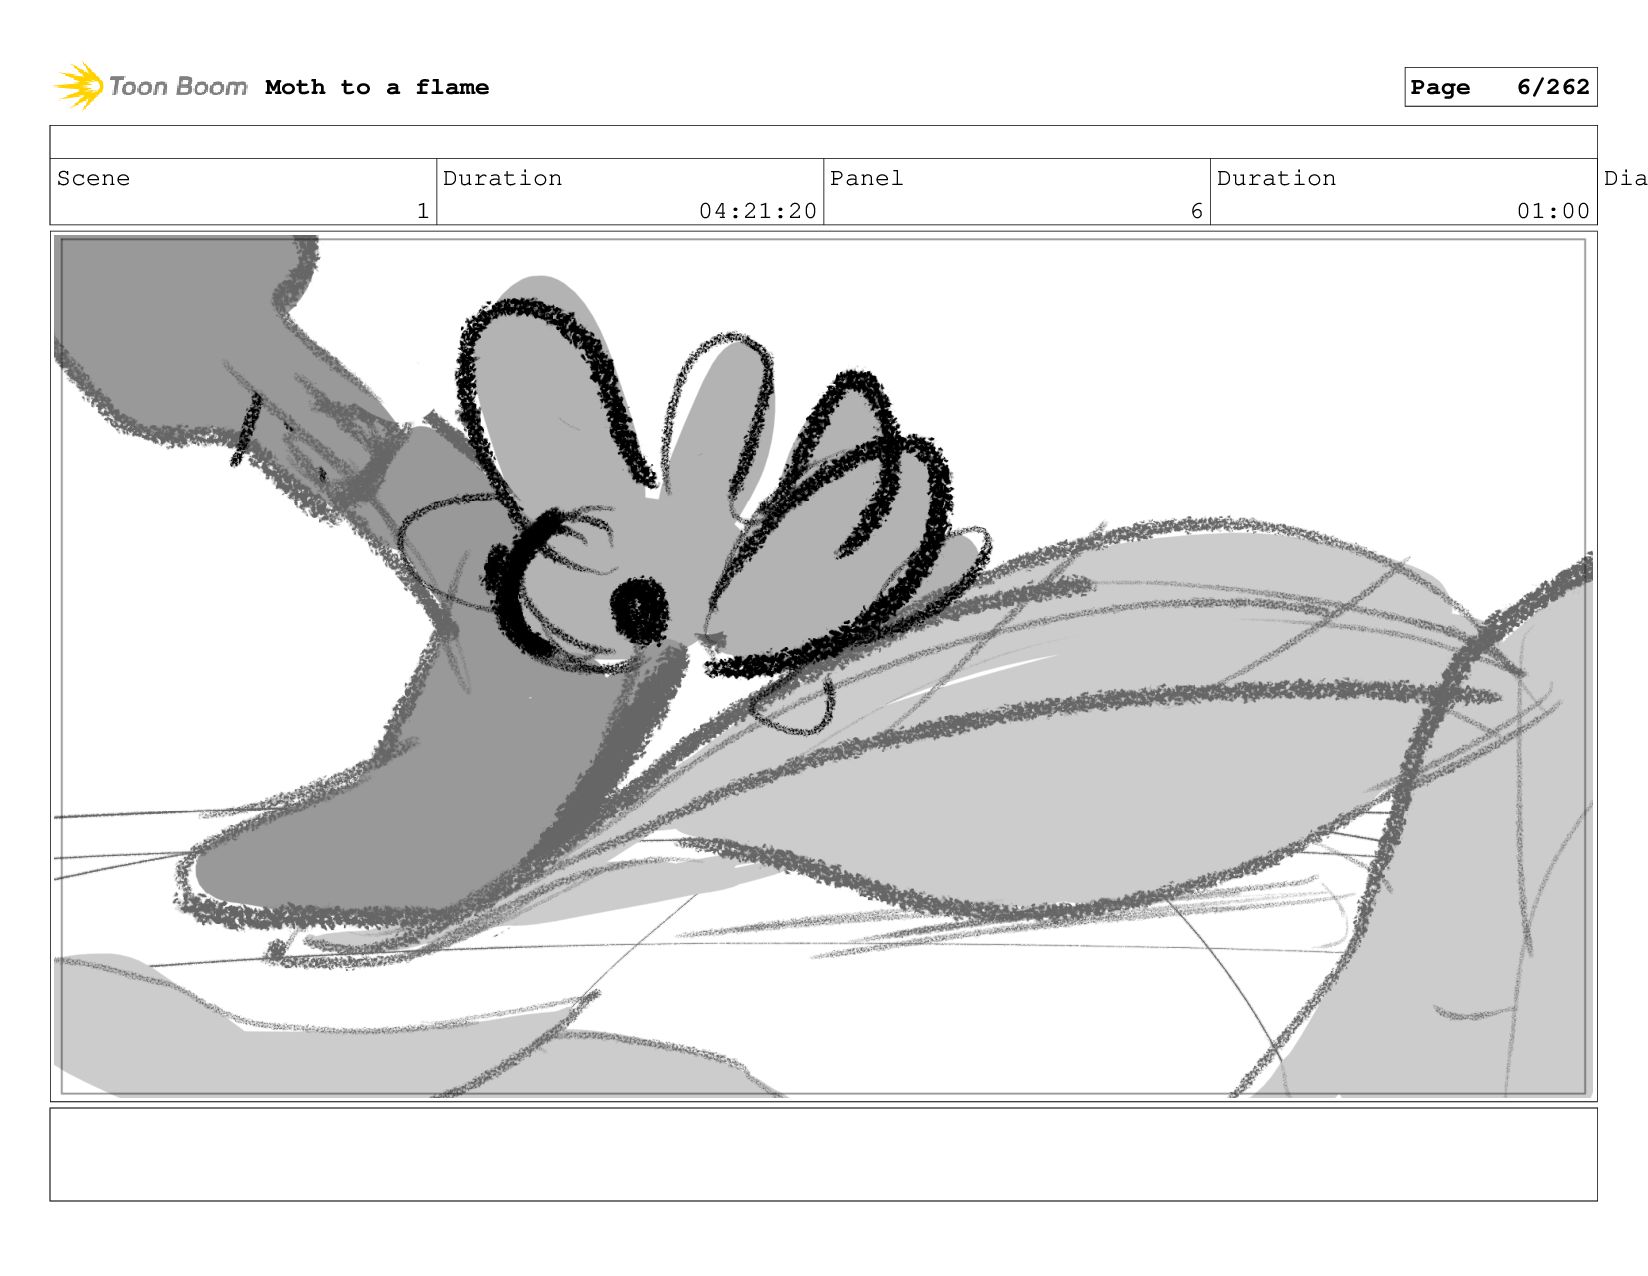Screen dimensions: 1648x1276
Task: Click the panel number 6
Action: click(x=1196, y=211)
